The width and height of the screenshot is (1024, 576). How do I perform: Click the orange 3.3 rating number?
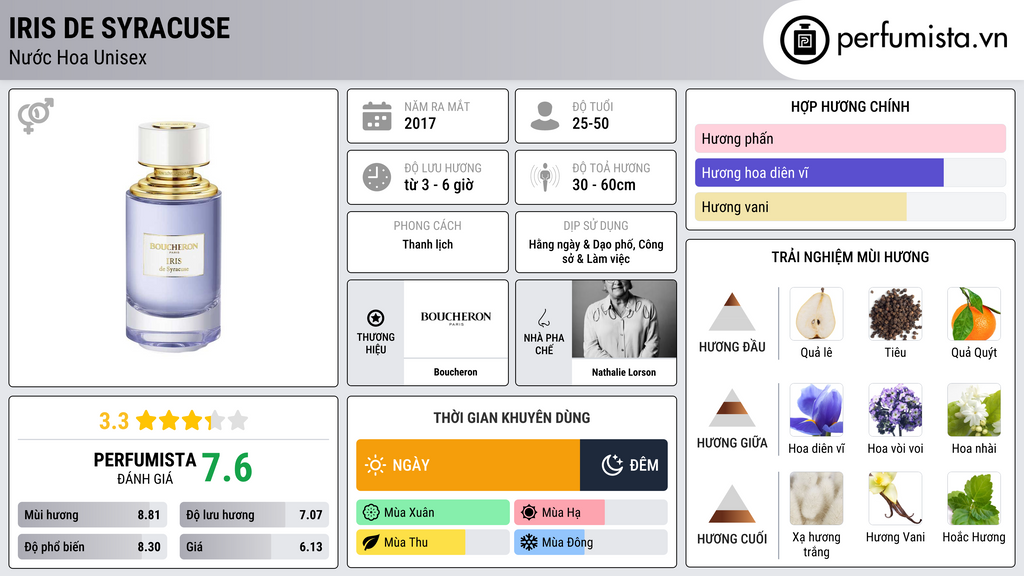(x=114, y=421)
